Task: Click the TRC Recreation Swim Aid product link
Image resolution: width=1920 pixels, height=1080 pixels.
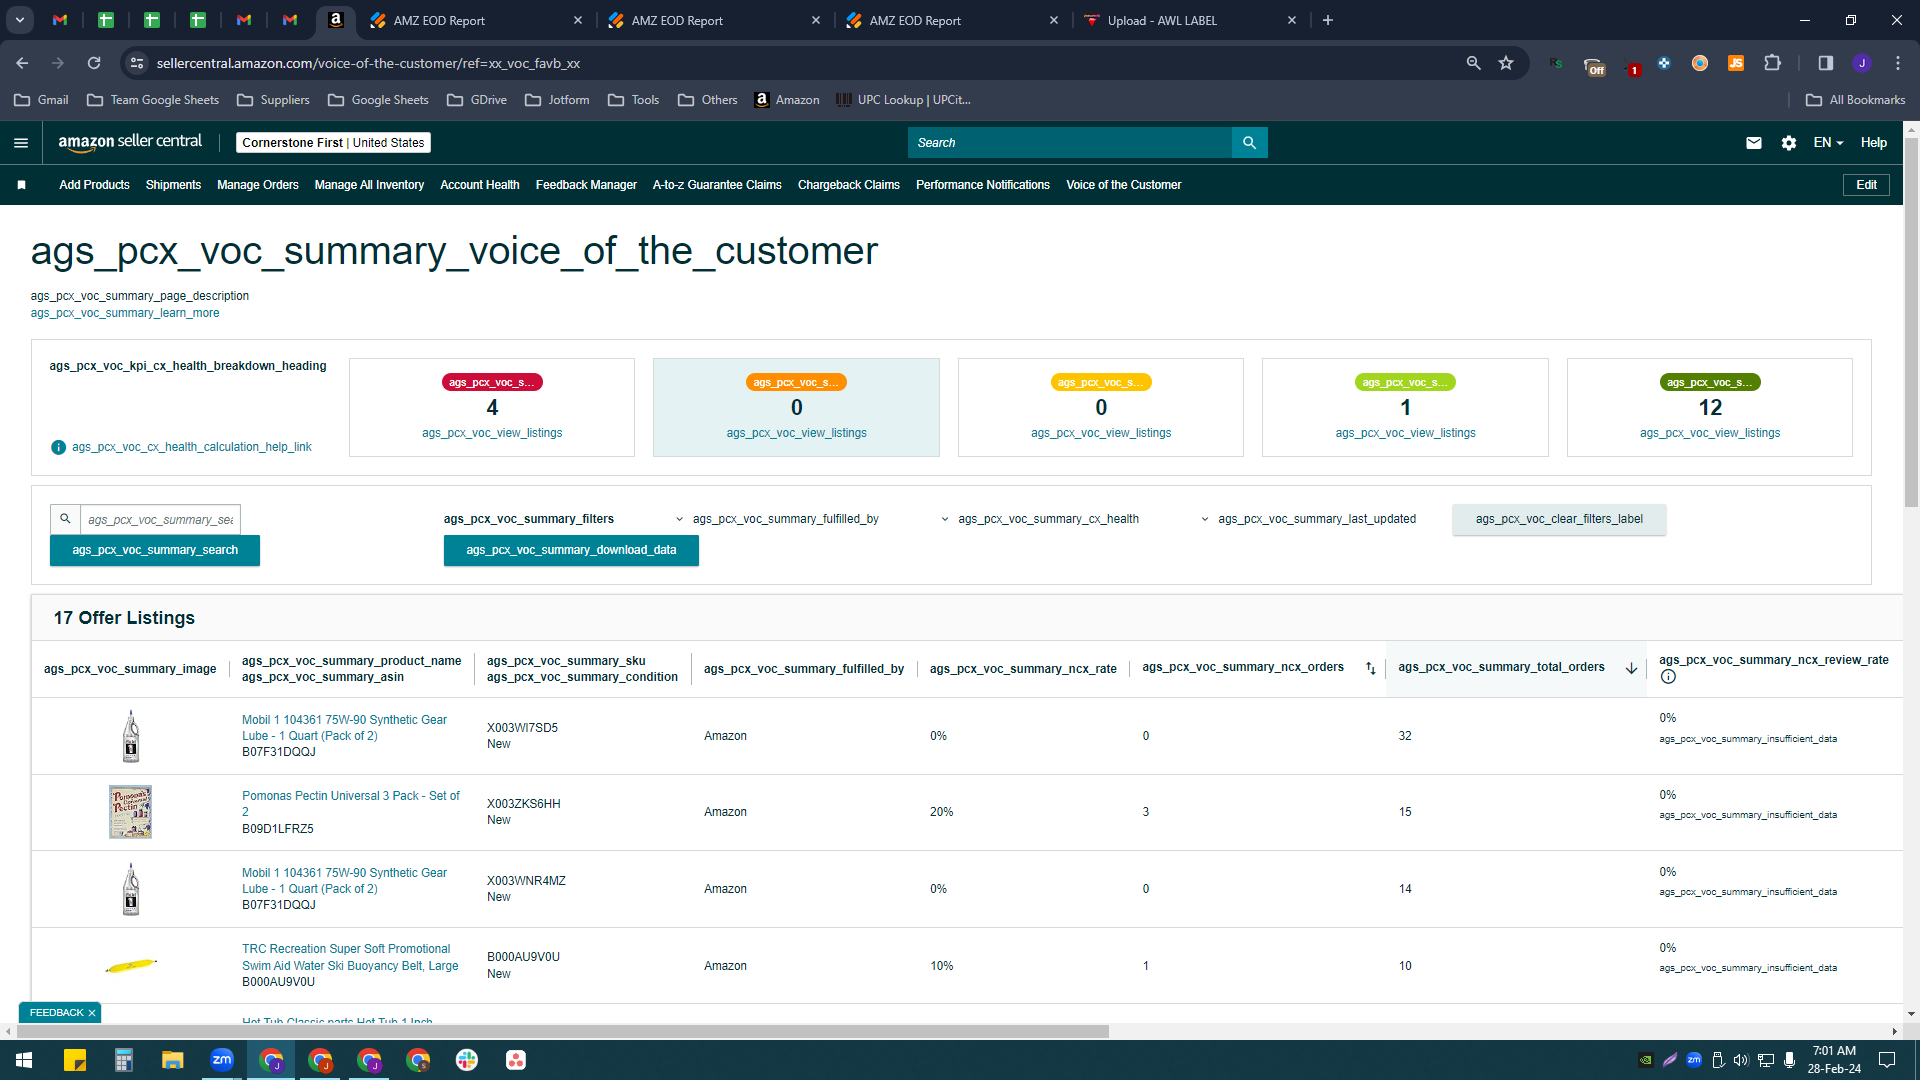Action: [x=350, y=958]
